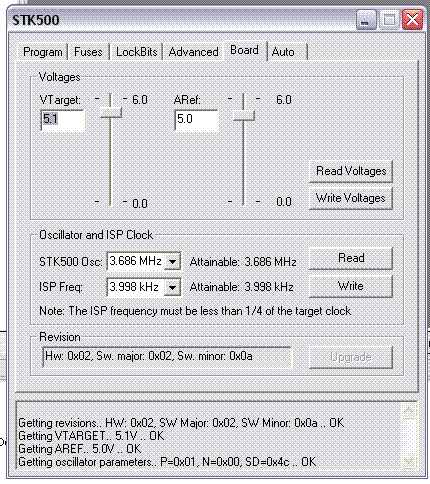Viewport: 430px width, 484px height.
Task: Click the ISP frequency note text
Action: click(195, 311)
